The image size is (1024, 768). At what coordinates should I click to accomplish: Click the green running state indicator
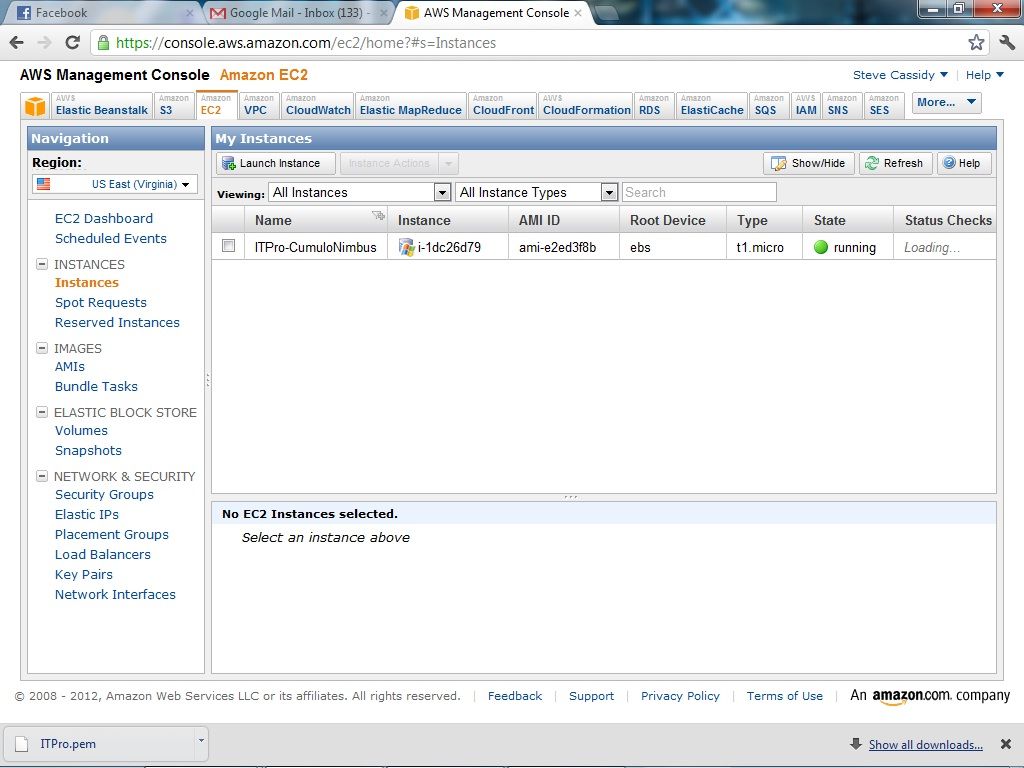point(821,247)
